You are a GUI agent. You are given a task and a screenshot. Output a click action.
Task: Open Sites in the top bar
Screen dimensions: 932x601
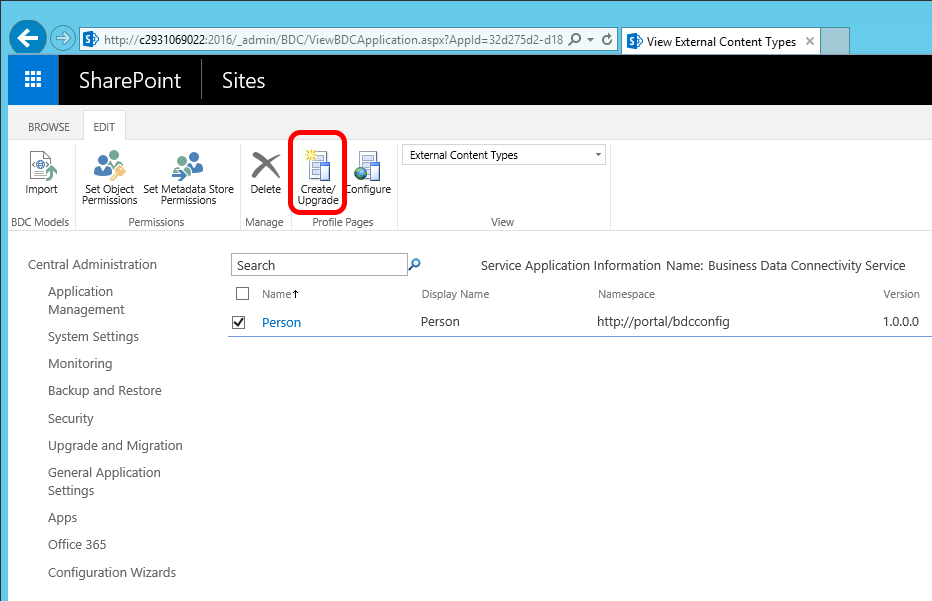point(243,81)
